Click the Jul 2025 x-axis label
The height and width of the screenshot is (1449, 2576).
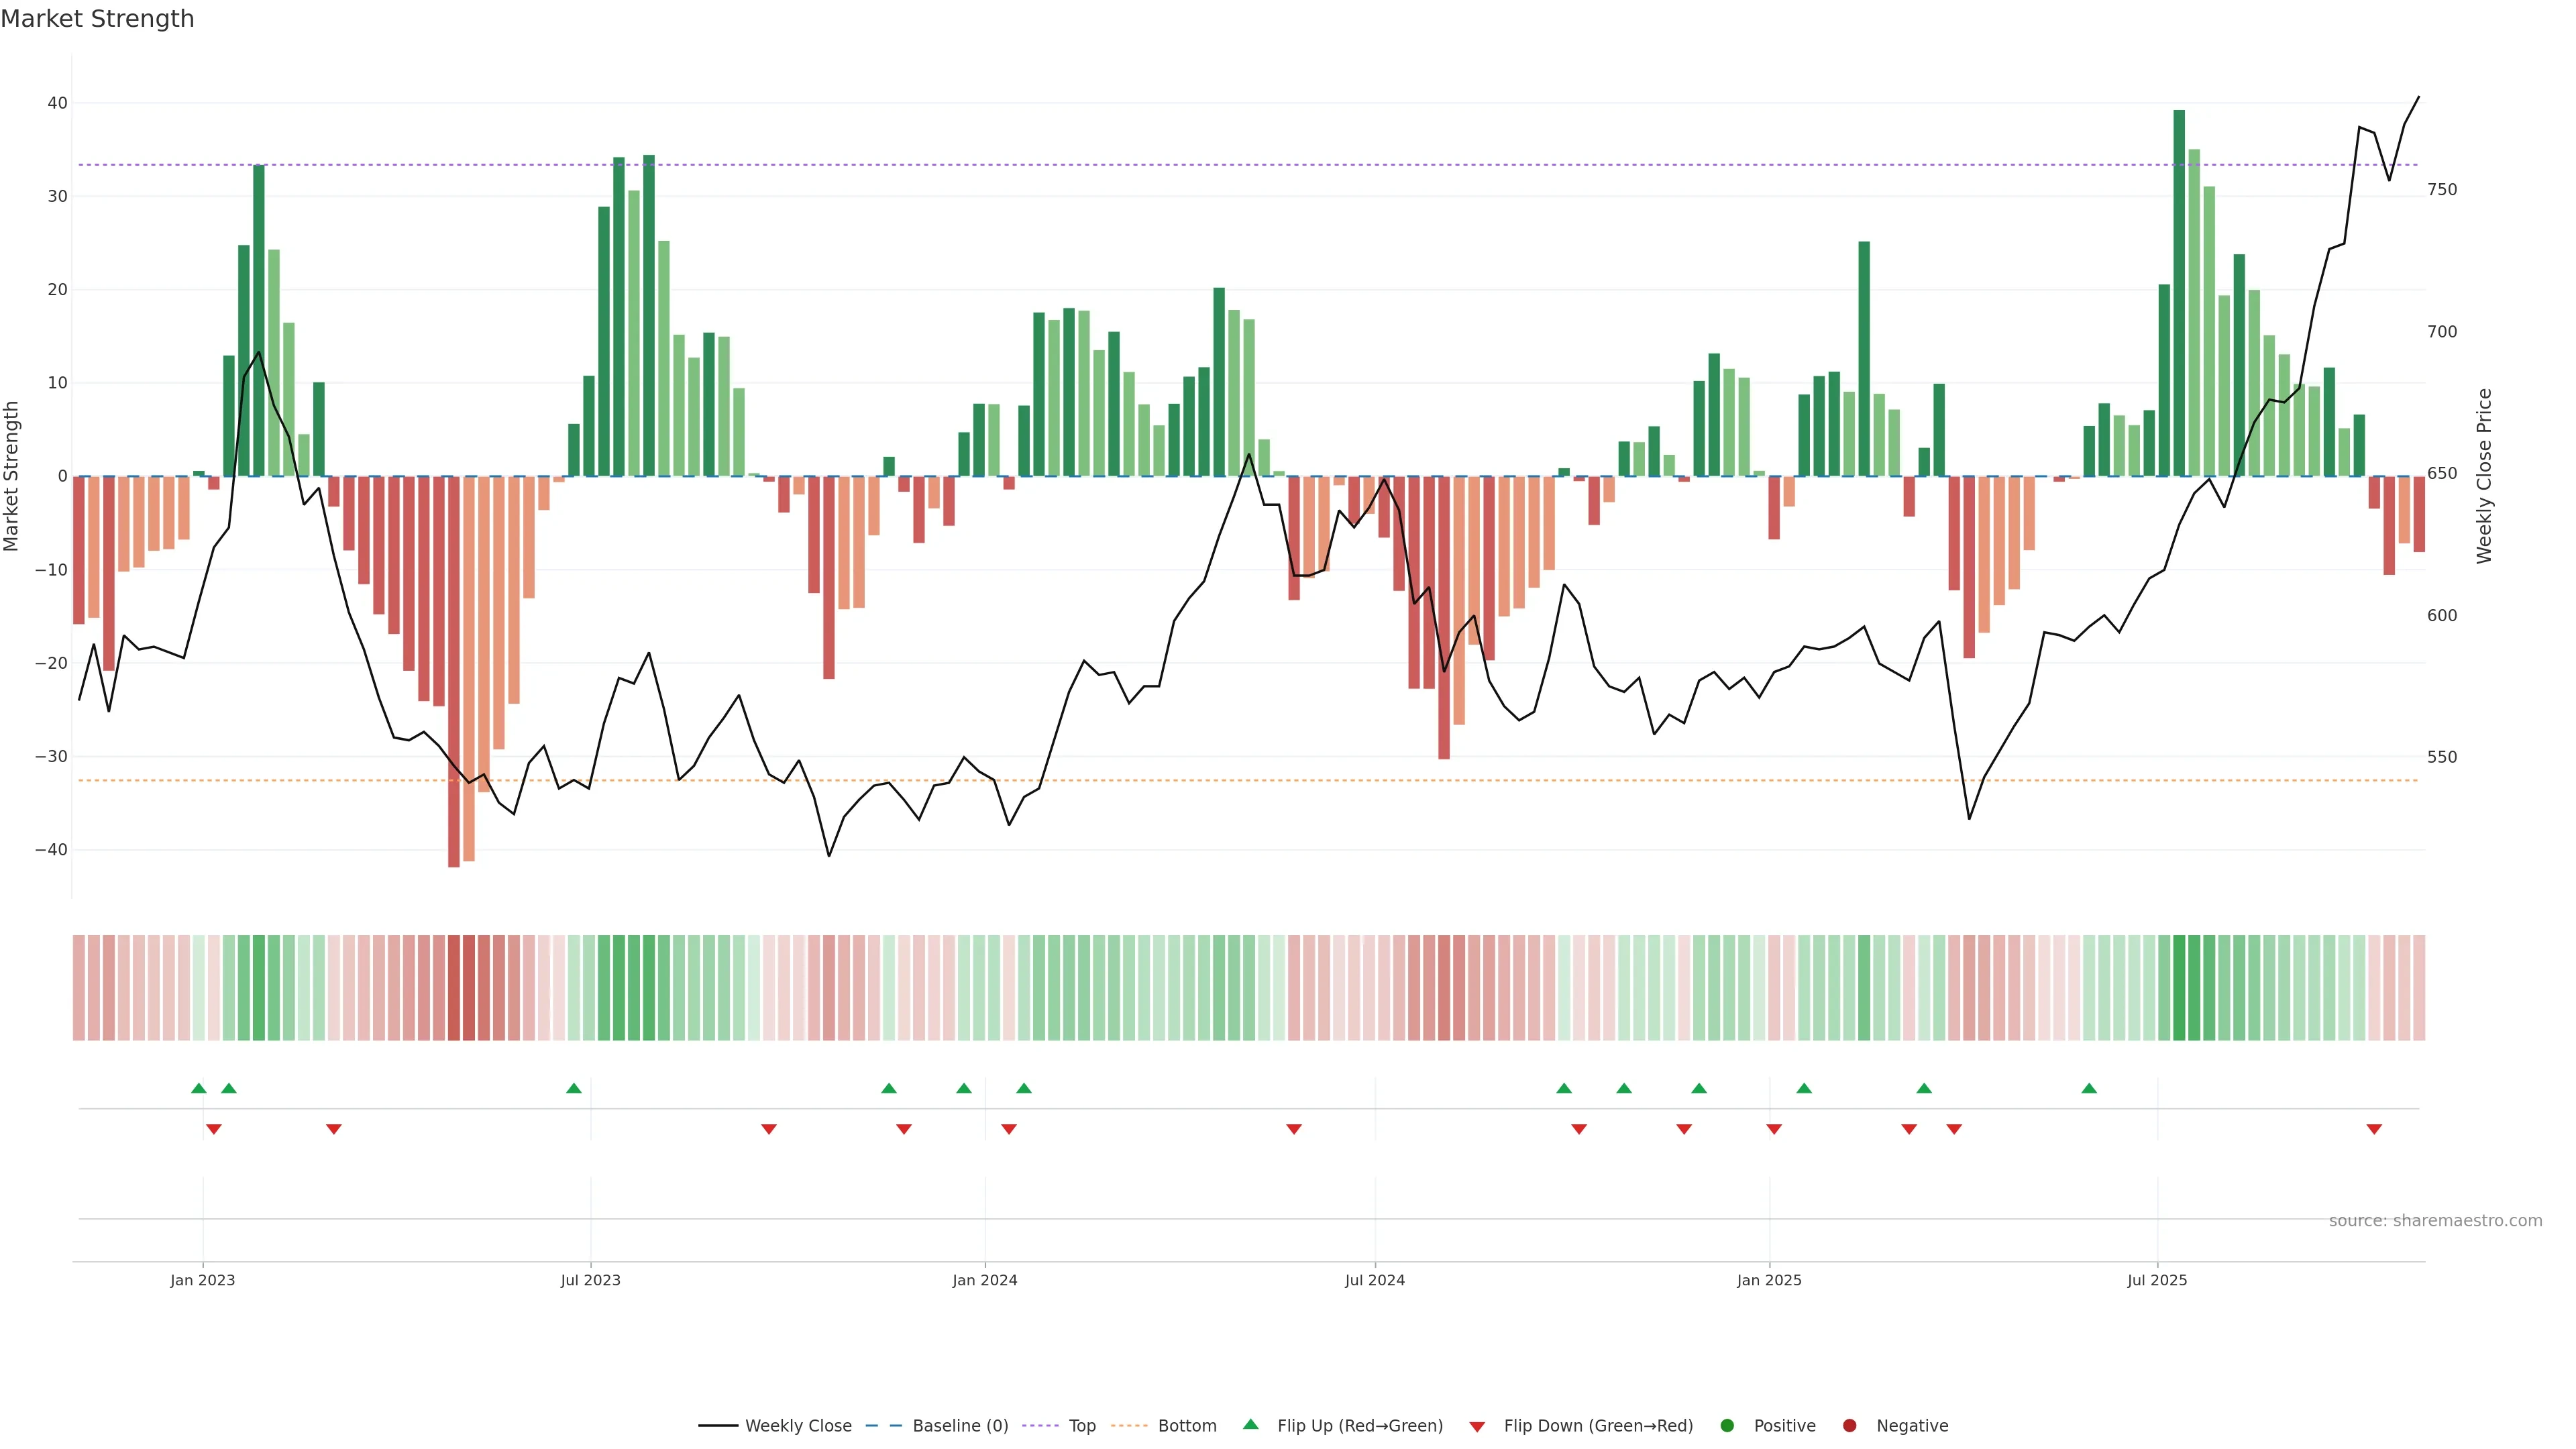click(2157, 1280)
